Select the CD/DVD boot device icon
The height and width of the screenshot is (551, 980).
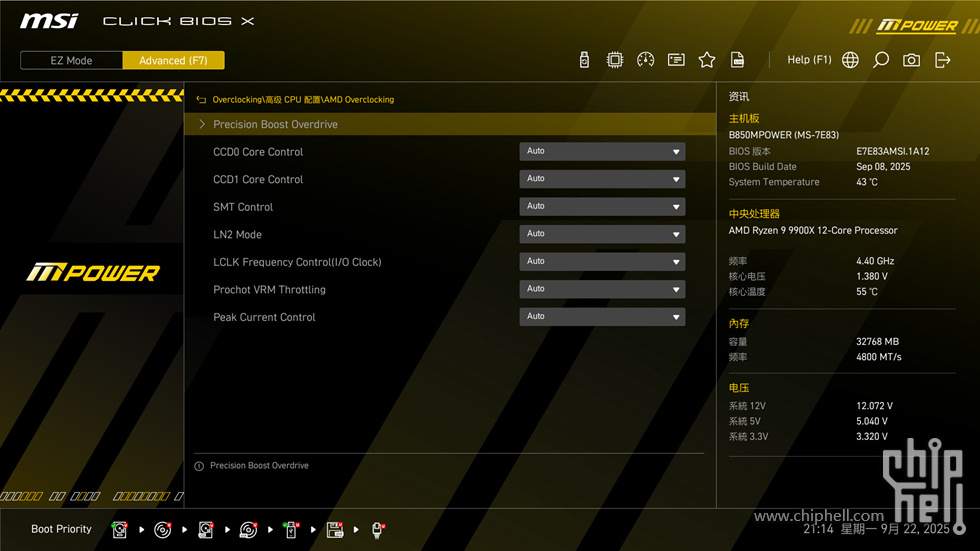click(162, 530)
